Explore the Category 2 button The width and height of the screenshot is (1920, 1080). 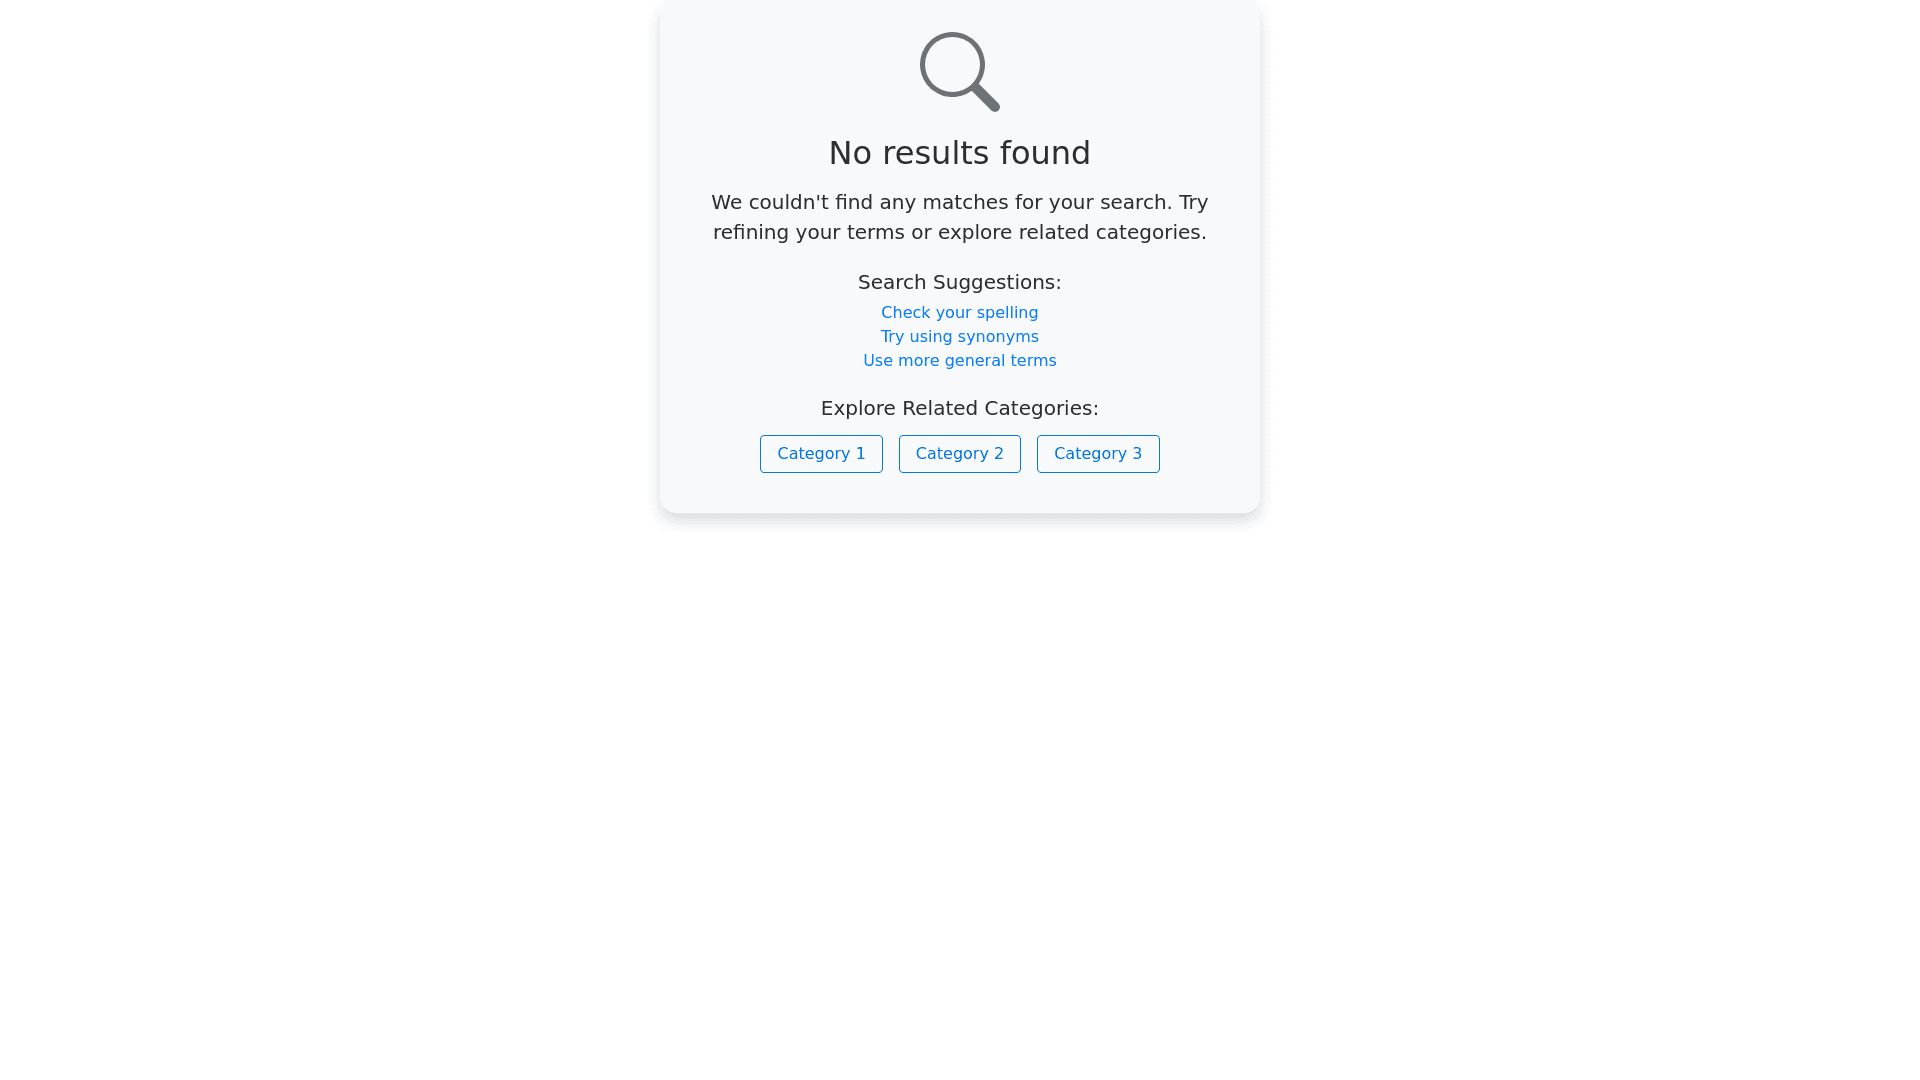960,454
